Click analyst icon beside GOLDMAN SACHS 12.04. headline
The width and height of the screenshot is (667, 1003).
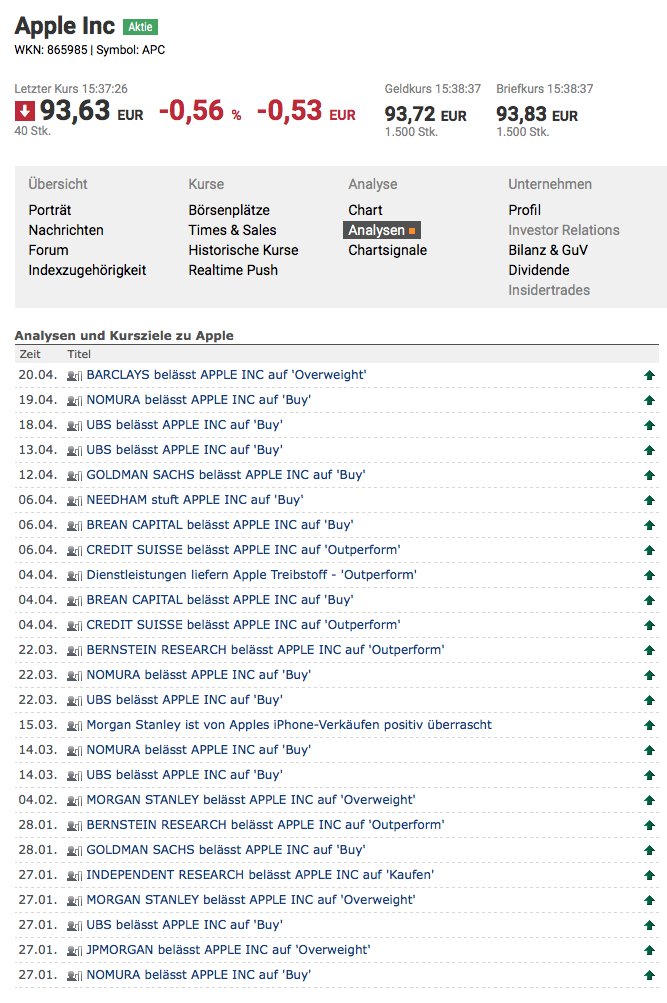74,475
